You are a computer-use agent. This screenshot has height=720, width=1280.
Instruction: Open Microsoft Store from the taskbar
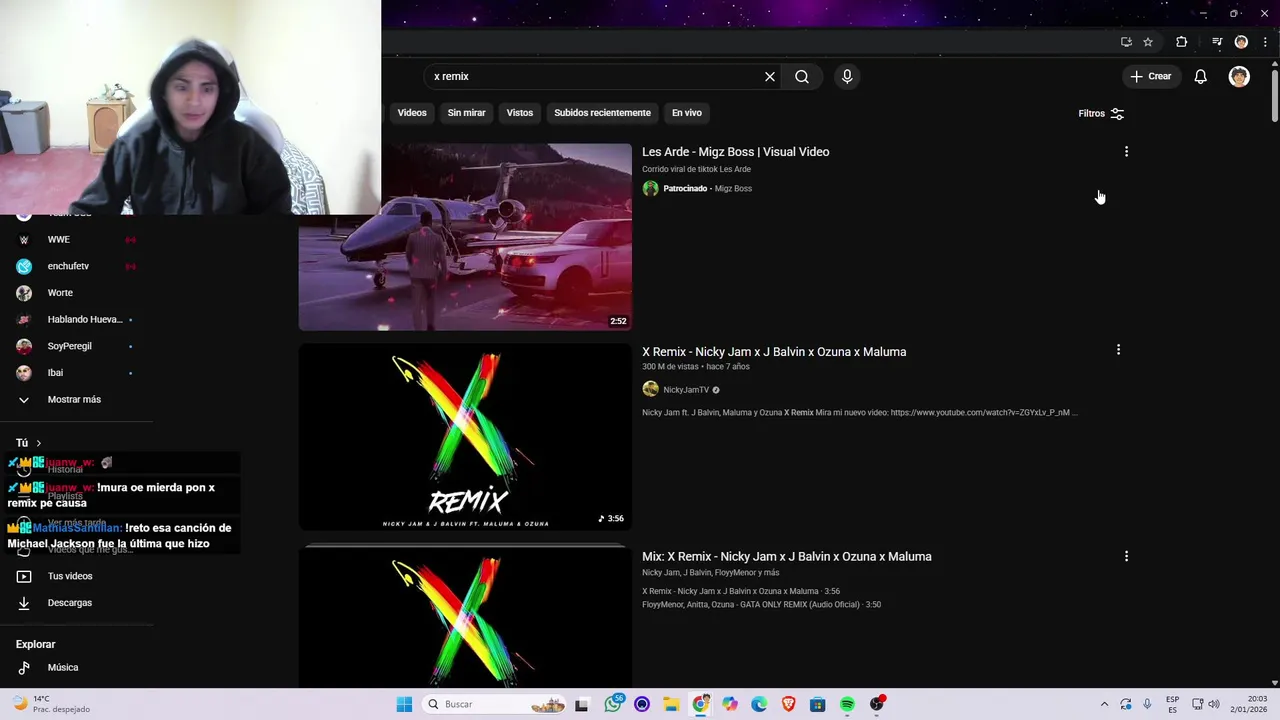click(x=818, y=704)
